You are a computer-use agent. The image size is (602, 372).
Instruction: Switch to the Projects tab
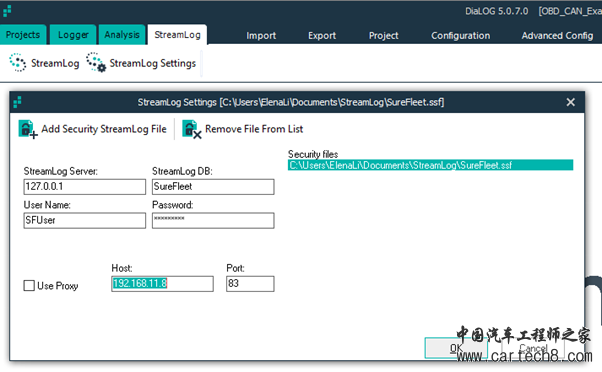click(x=23, y=35)
